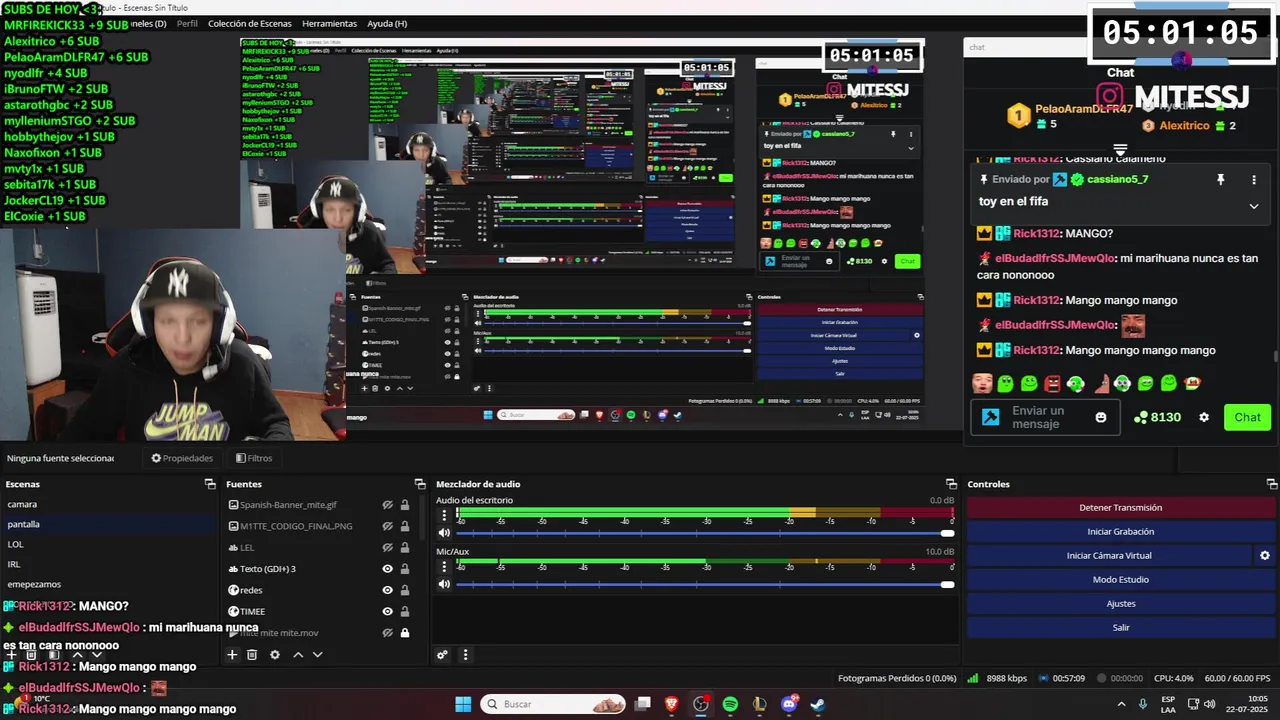This screenshot has width=1280, height=720.
Task: Hide the TIMEE source
Action: point(387,611)
